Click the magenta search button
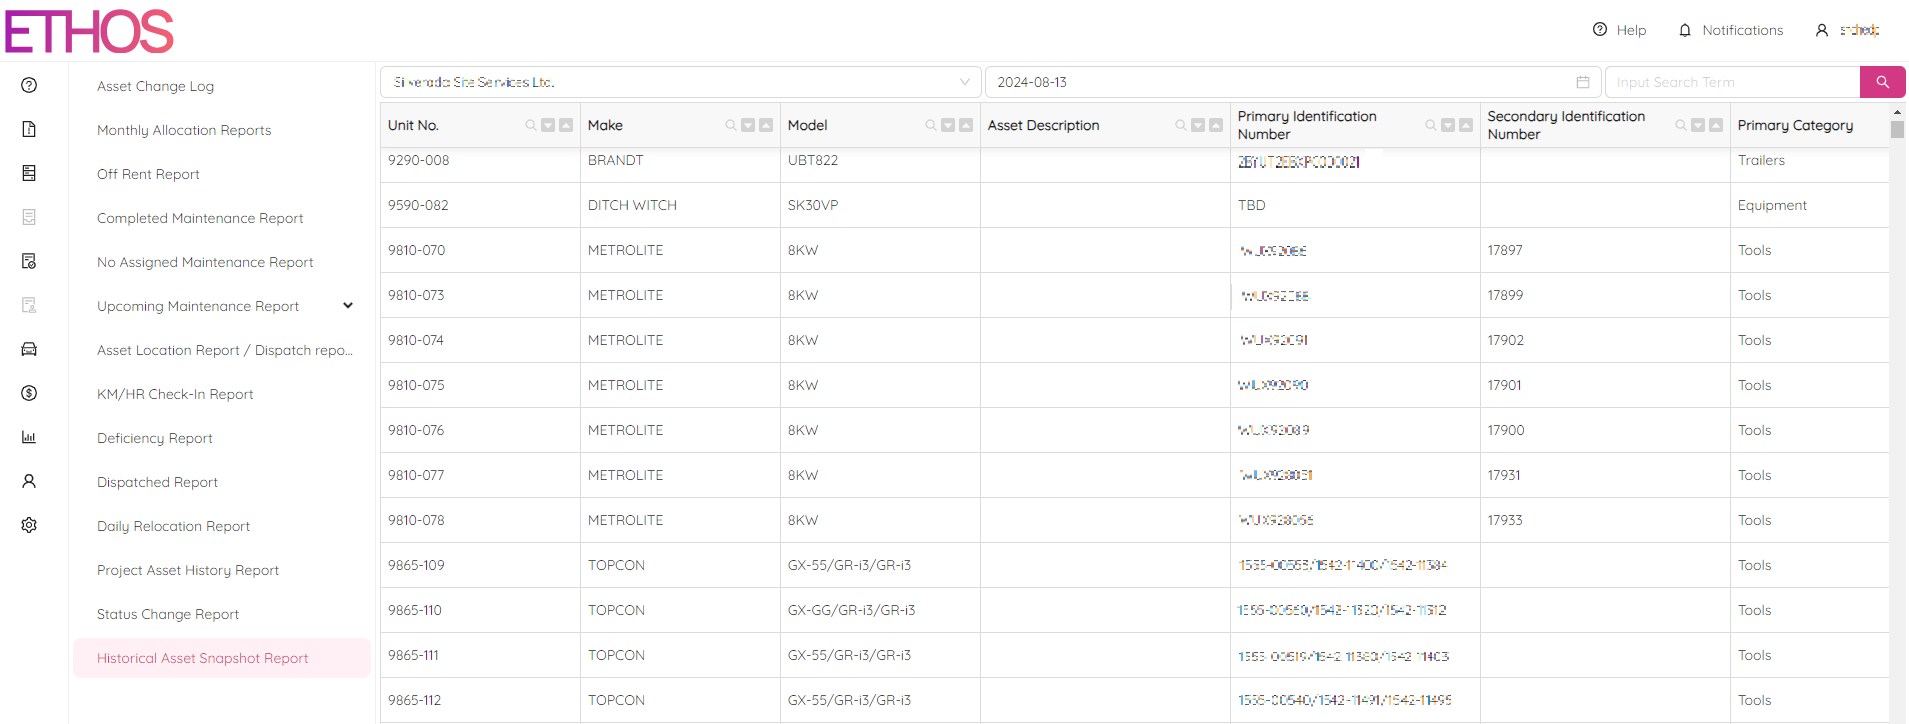Viewport: 1909px width, 724px height. point(1882,82)
